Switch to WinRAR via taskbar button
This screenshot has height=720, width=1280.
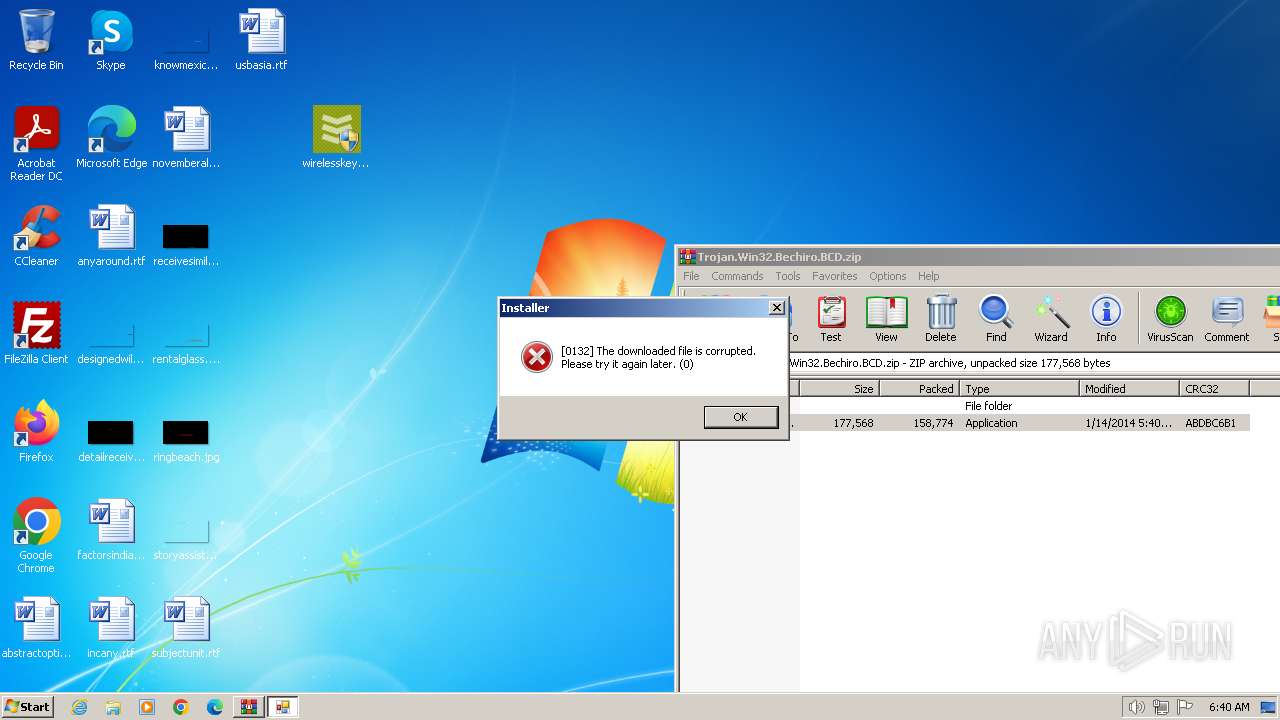point(249,707)
